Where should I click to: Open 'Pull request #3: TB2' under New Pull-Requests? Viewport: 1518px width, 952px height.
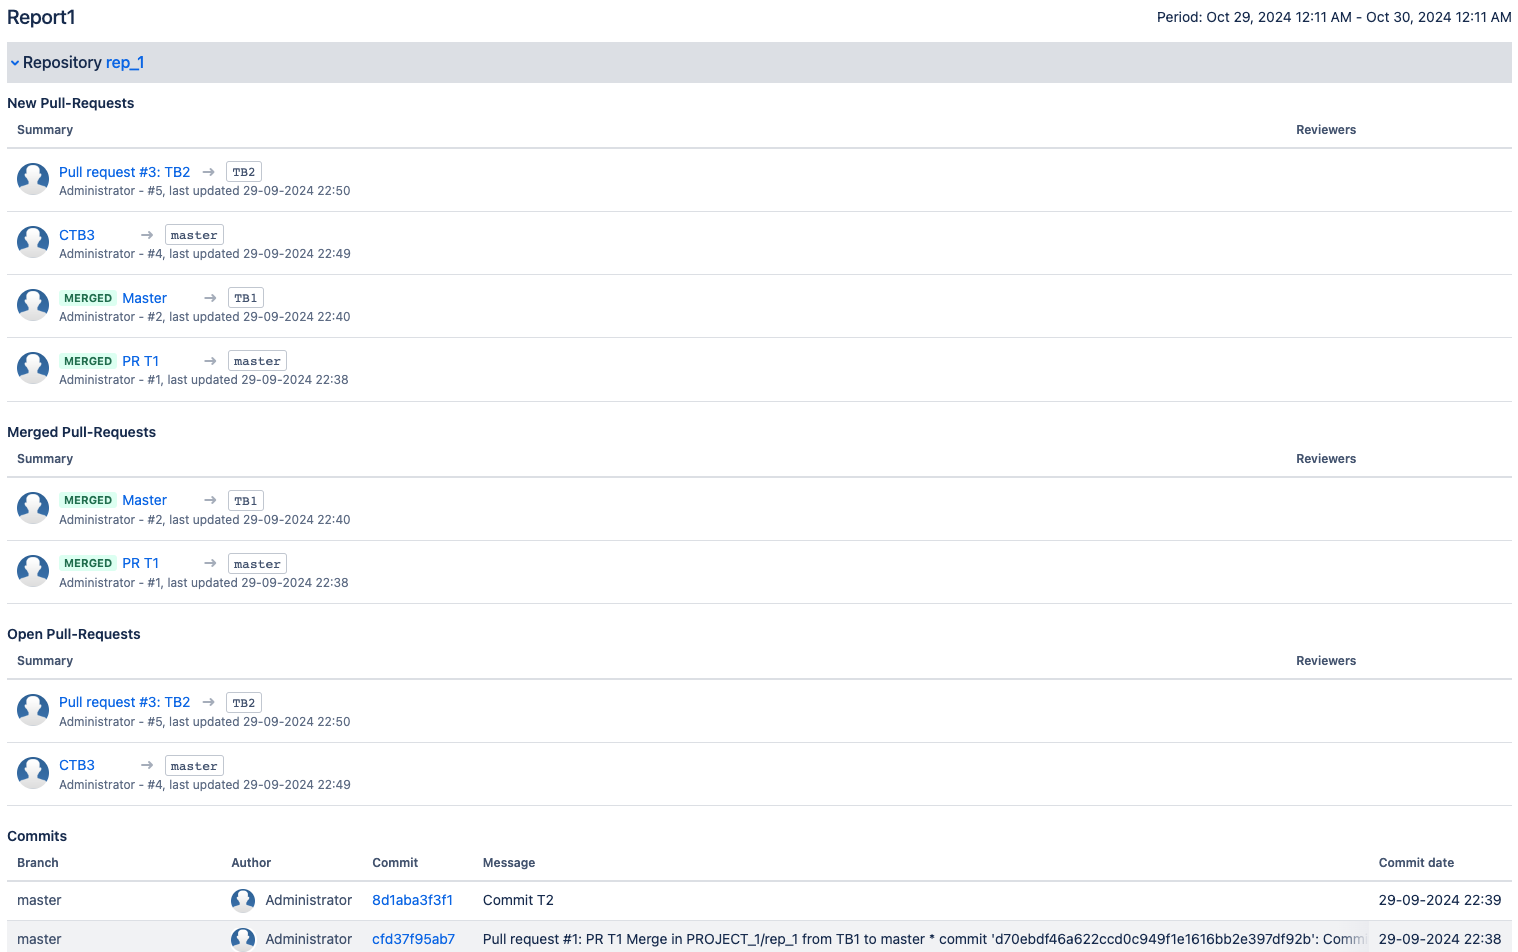124,172
